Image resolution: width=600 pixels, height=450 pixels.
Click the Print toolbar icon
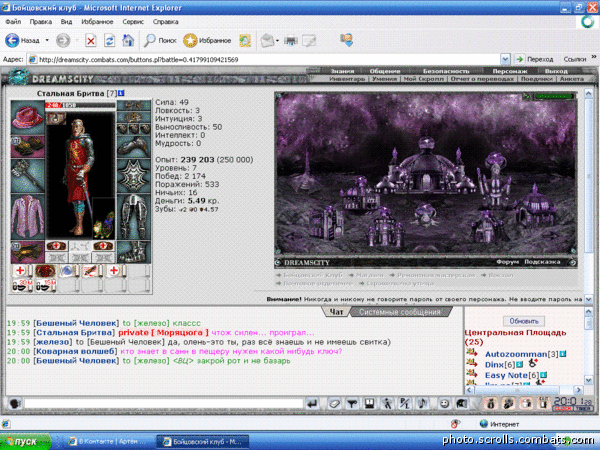(x=291, y=40)
